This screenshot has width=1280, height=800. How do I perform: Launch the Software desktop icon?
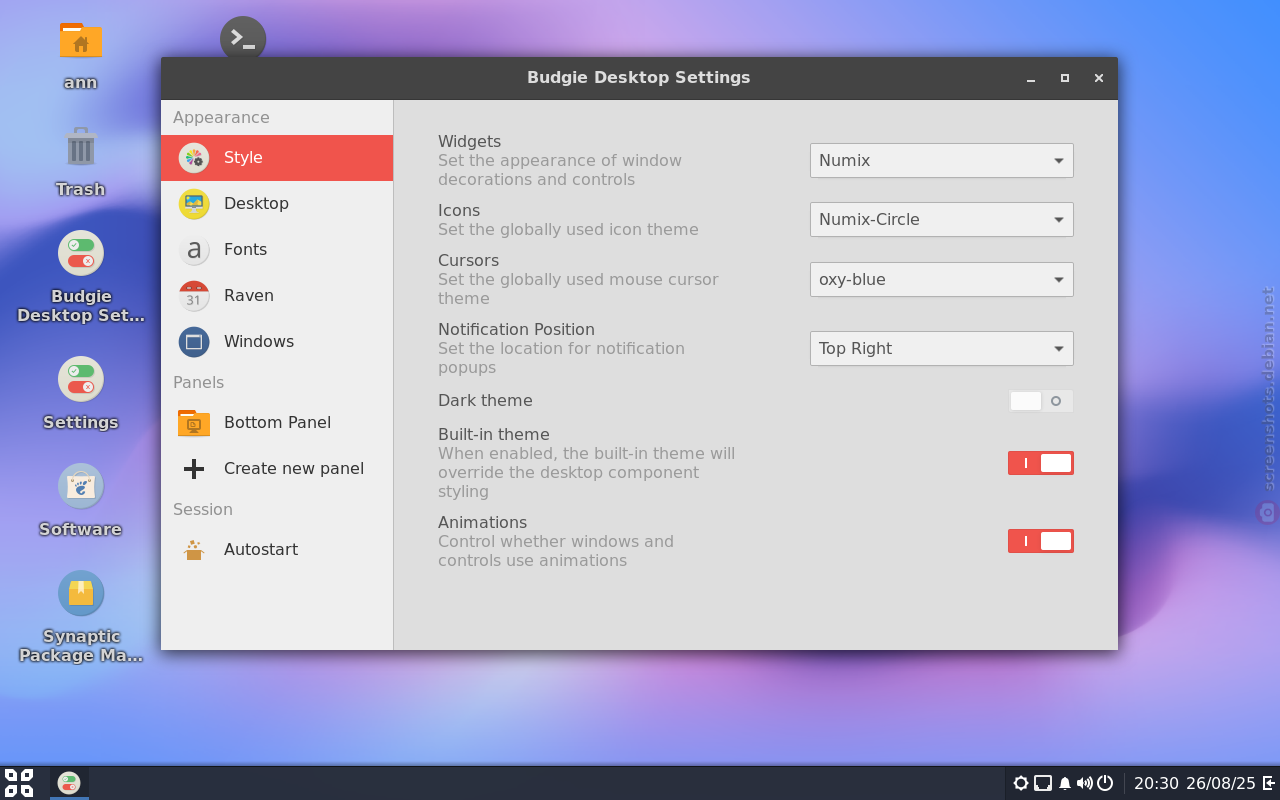click(x=80, y=486)
